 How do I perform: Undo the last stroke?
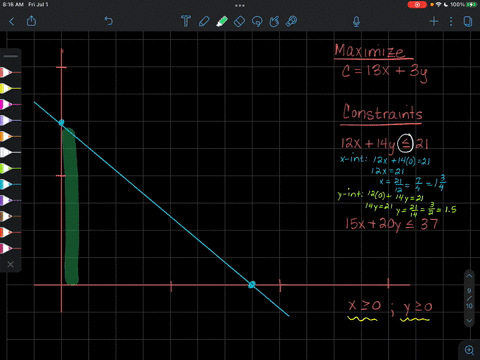[x=109, y=21]
